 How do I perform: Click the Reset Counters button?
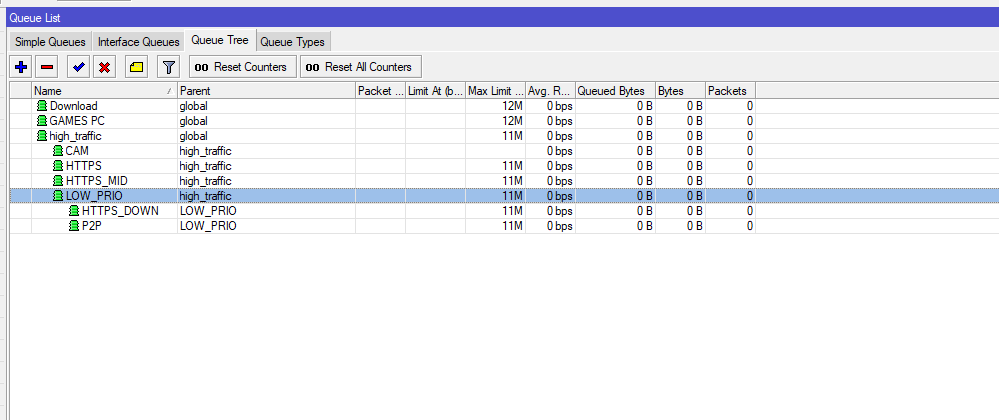(x=243, y=67)
